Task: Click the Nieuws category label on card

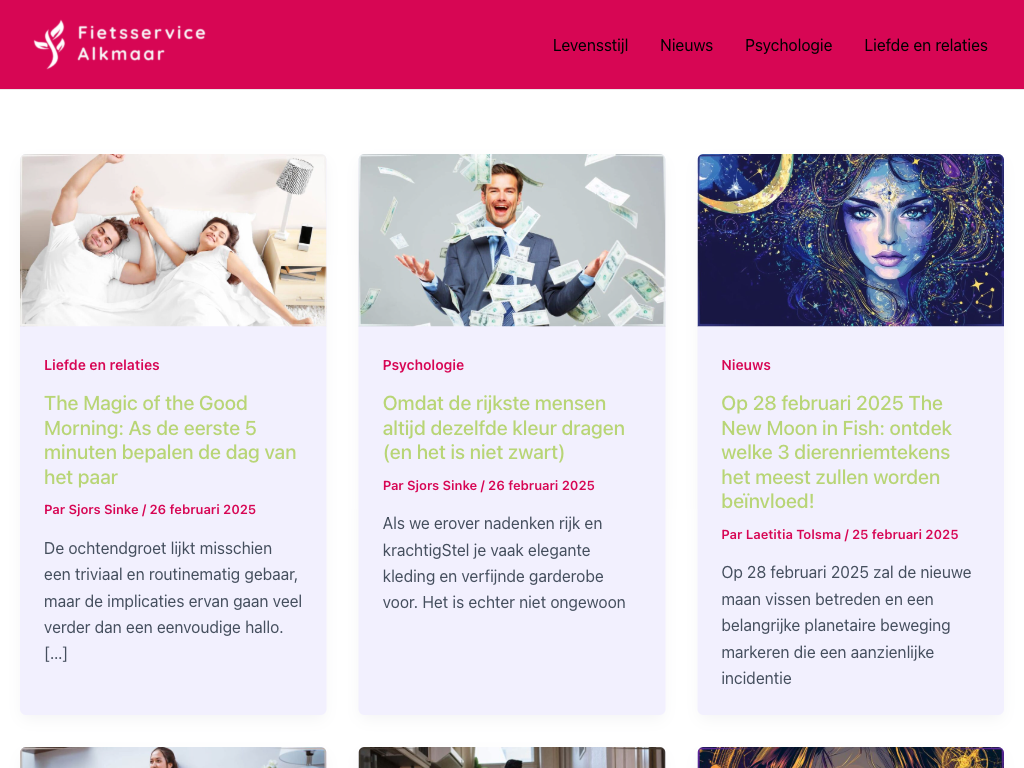Action: [x=746, y=365]
